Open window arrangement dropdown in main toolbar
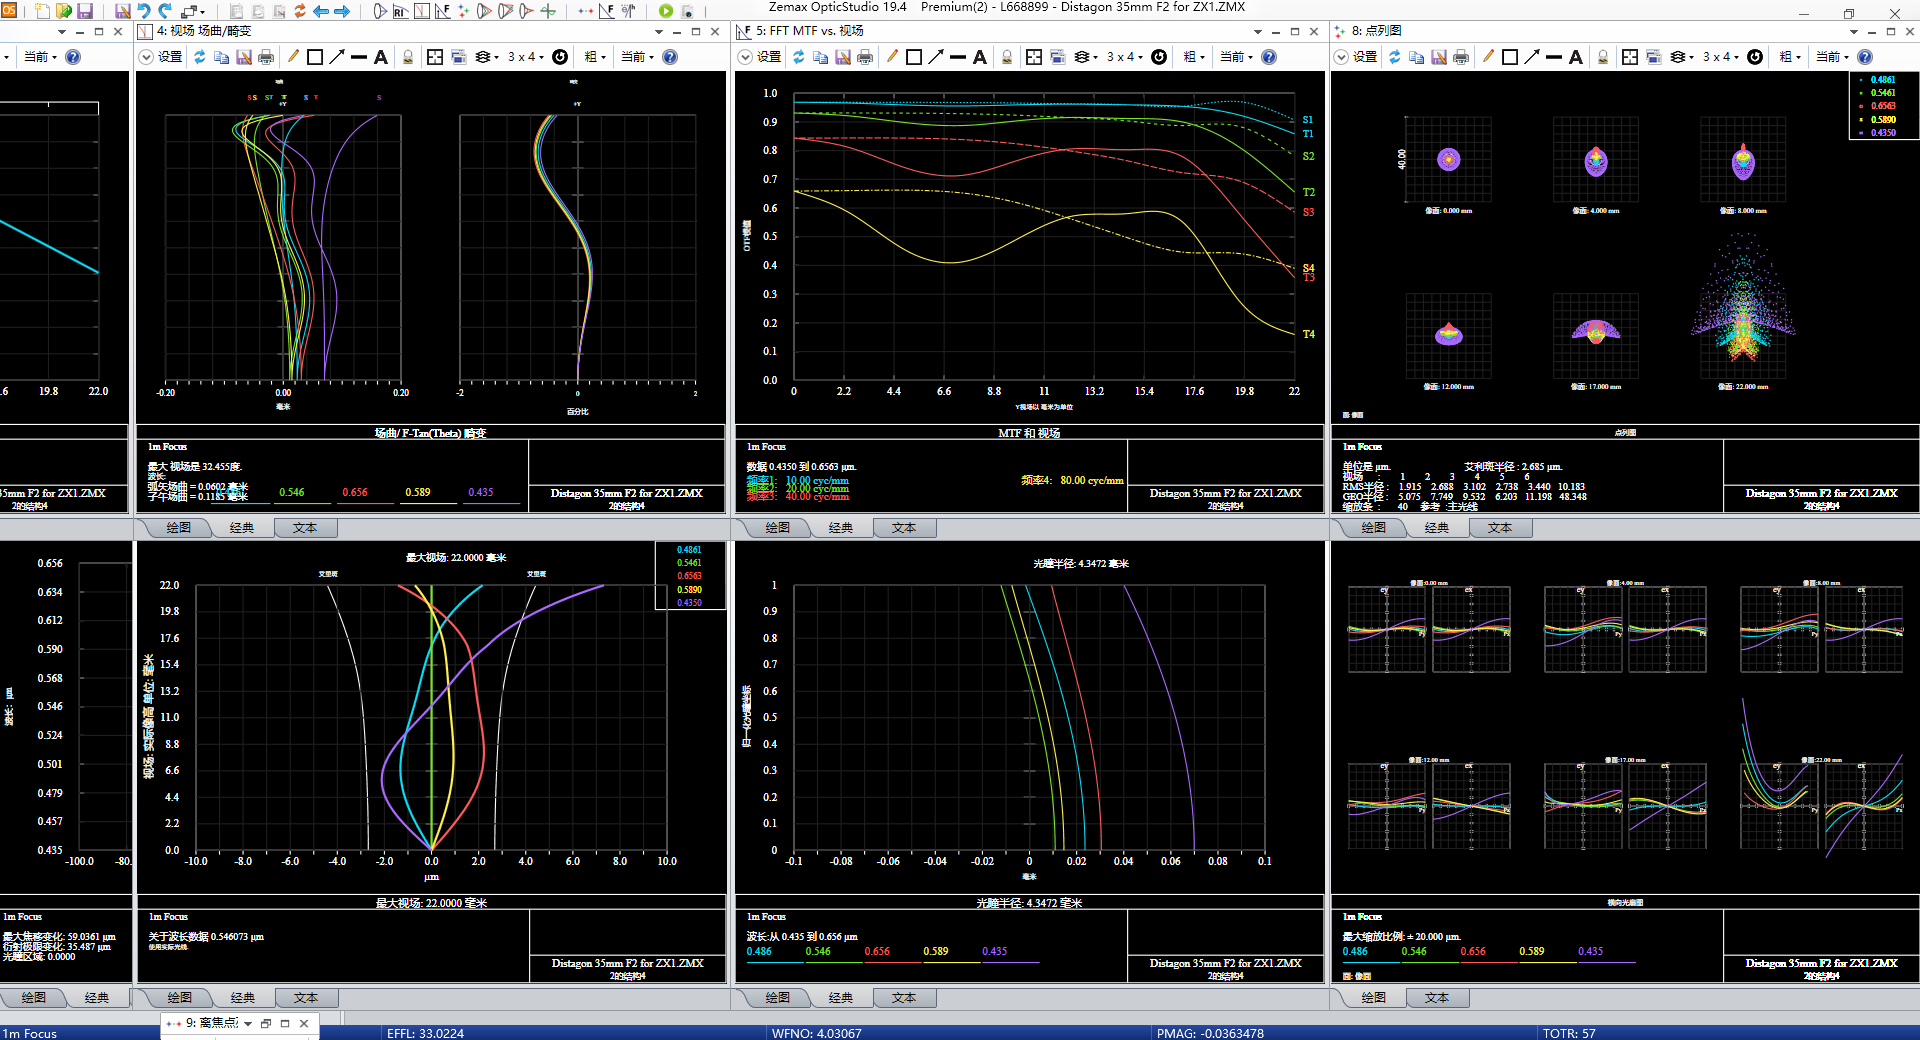The height and width of the screenshot is (1040, 1920). [x=192, y=11]
